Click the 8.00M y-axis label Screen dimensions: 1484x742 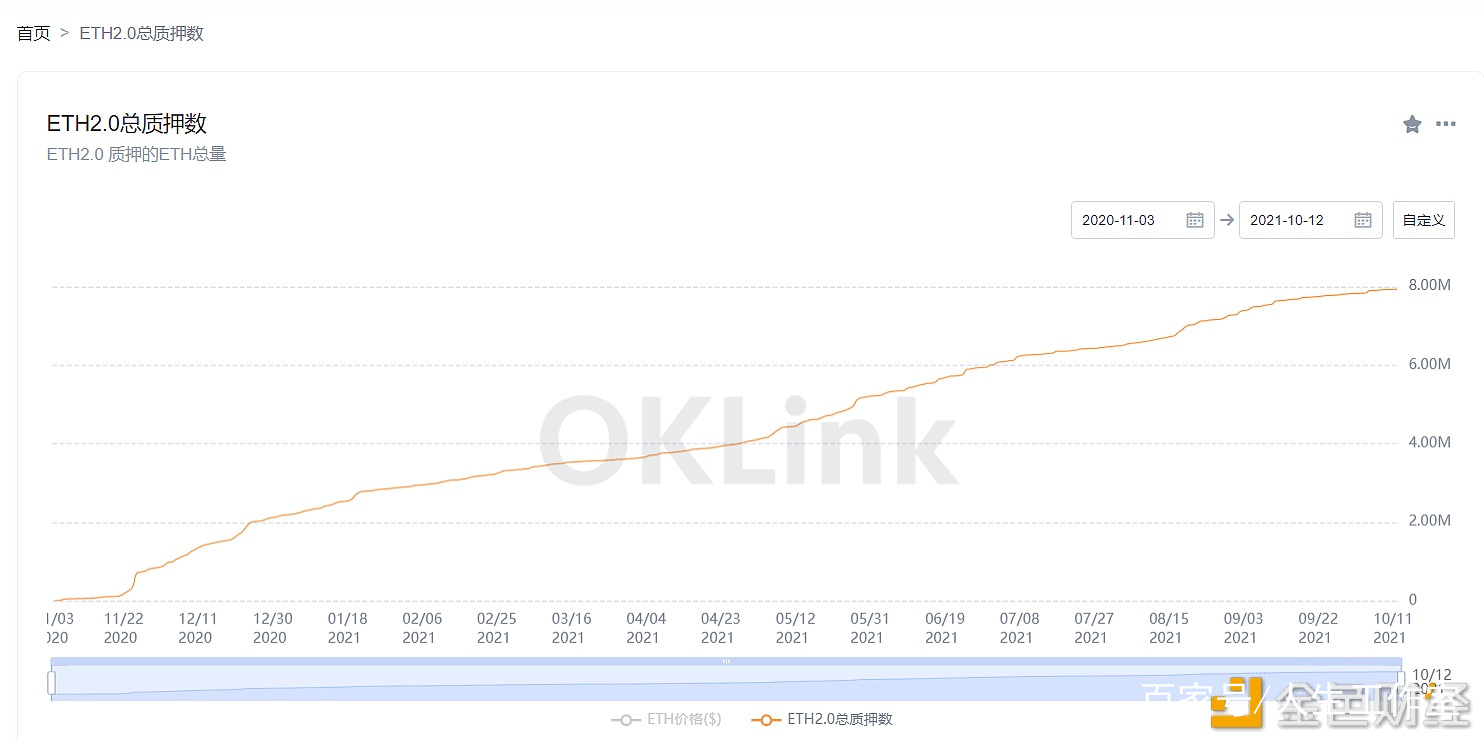tap(1429, 285)
